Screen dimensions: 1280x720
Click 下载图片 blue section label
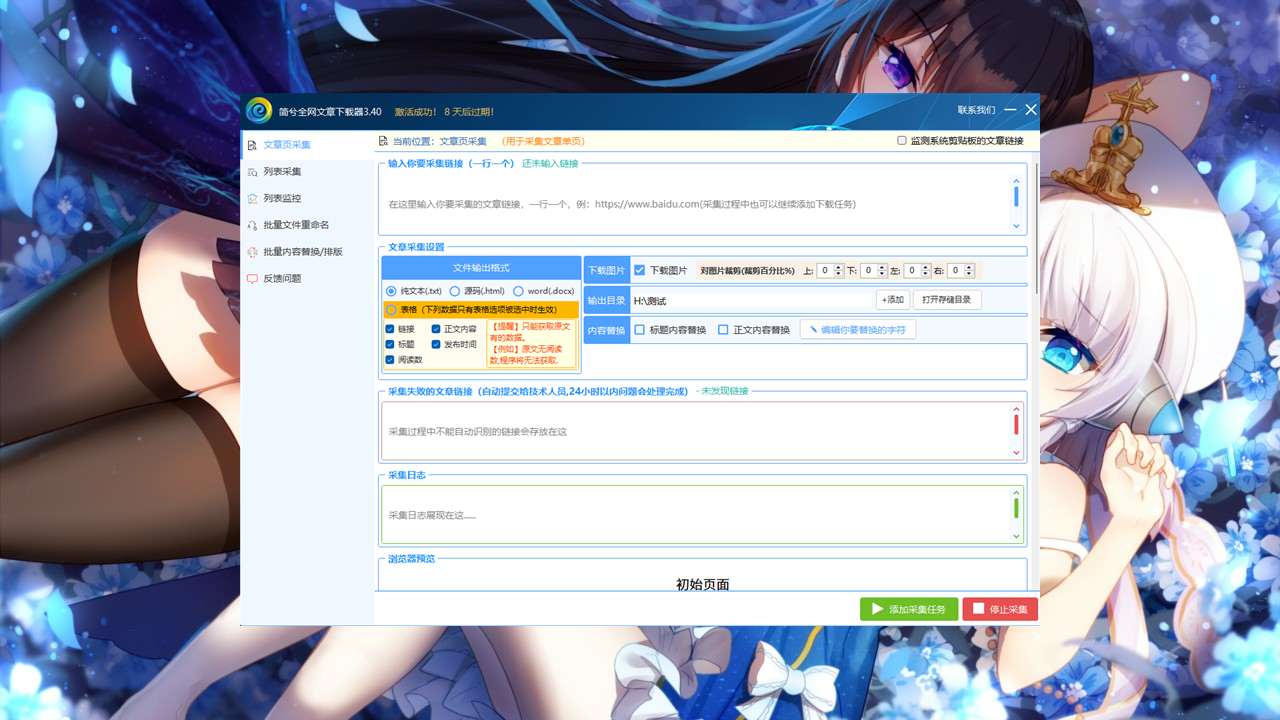pos(607,270)
